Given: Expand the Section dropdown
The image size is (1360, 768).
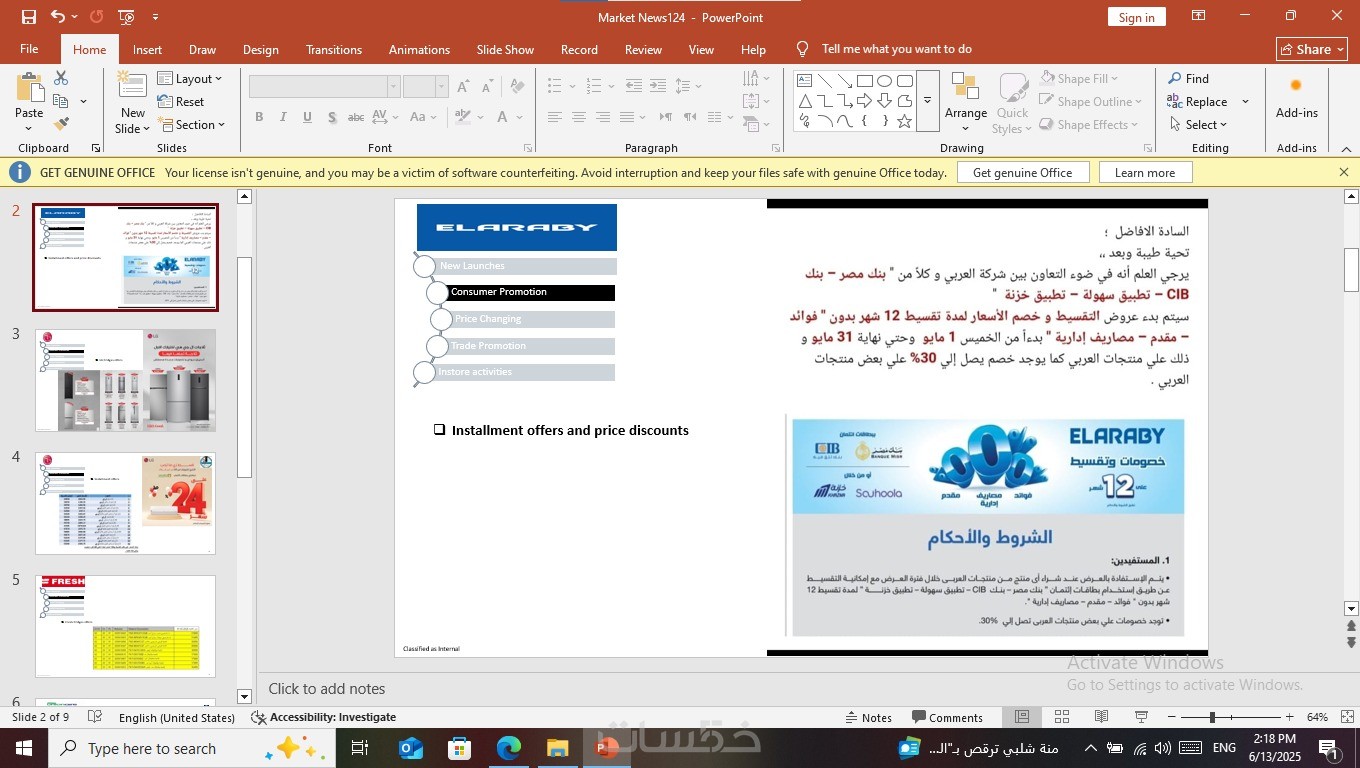Looking at the screenshot, I should (191, 125).
